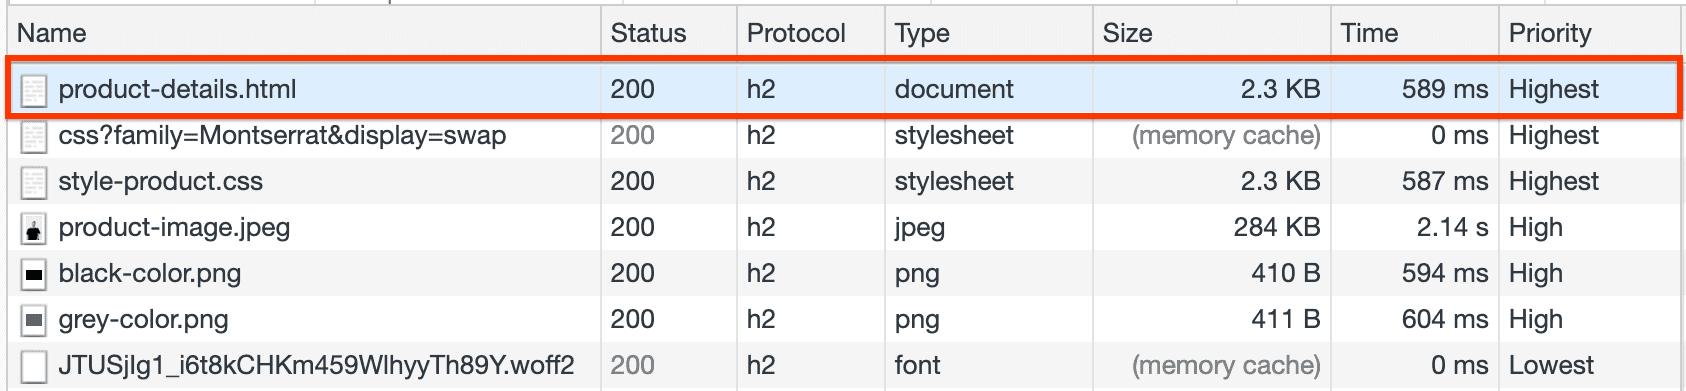Viewport: 1686px width, 391px height.
Task: Click the 411 B size value
Action: tap(1286, 319)
